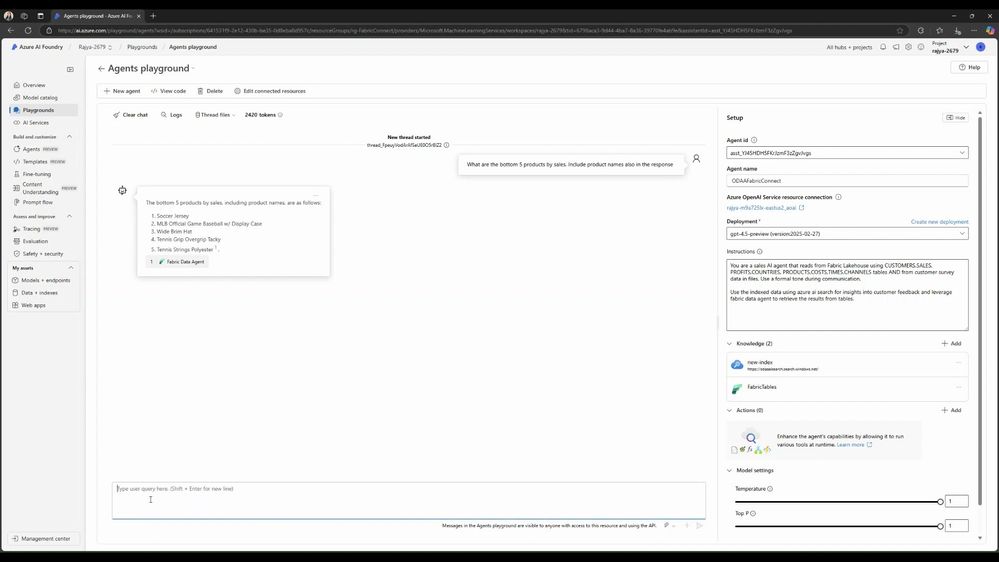
Task: Open browser downloads icon
Action: 958,30
